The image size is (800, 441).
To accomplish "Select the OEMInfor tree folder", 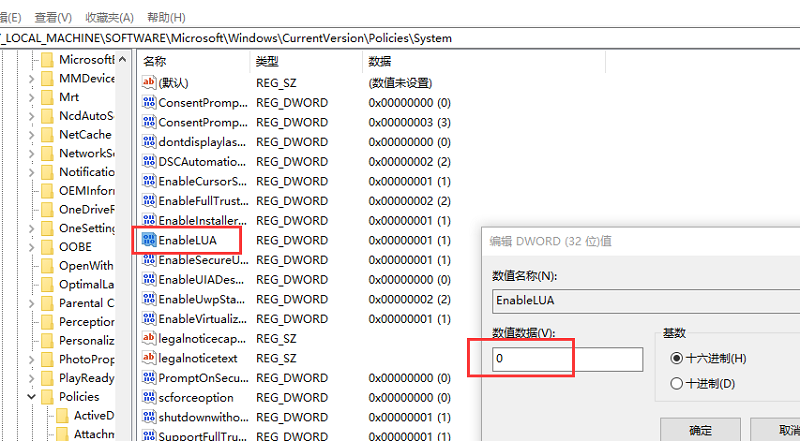I will [87, 191].
